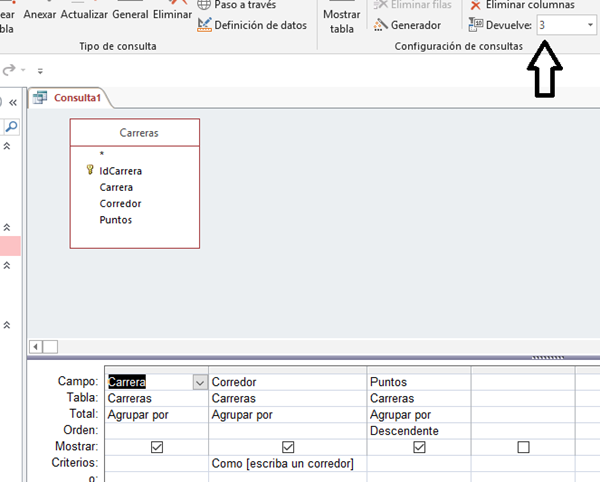Click Agrupar por in Puntos column
The width and height of the screenshot is (600, 482).
(419, 415)
